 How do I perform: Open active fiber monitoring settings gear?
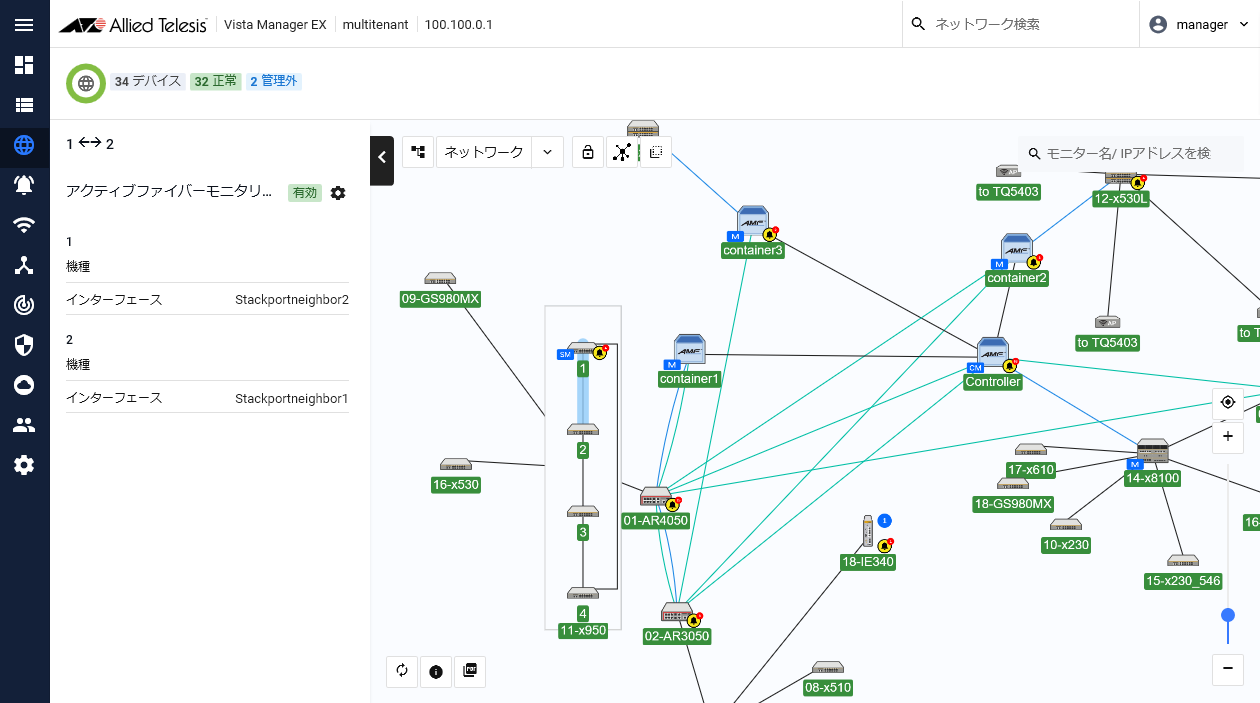coord(338,193)
